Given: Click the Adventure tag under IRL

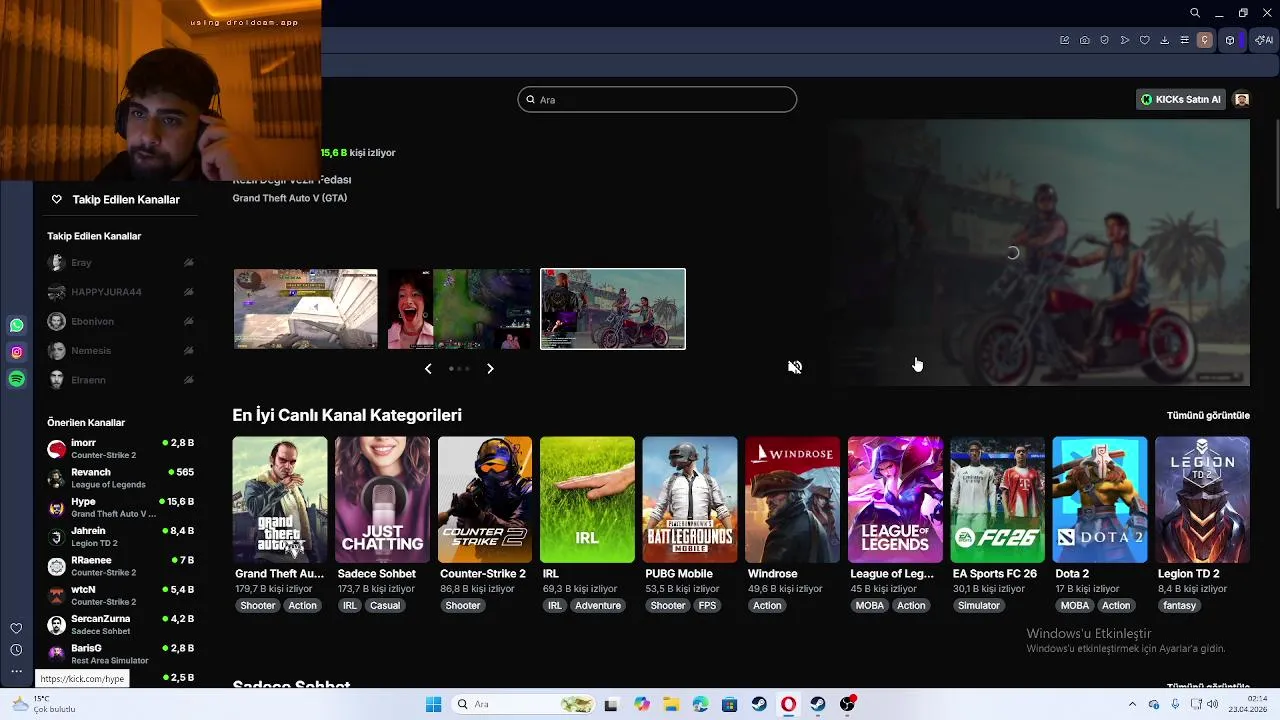Looking at the screenshot, I should tap(598, 605).
